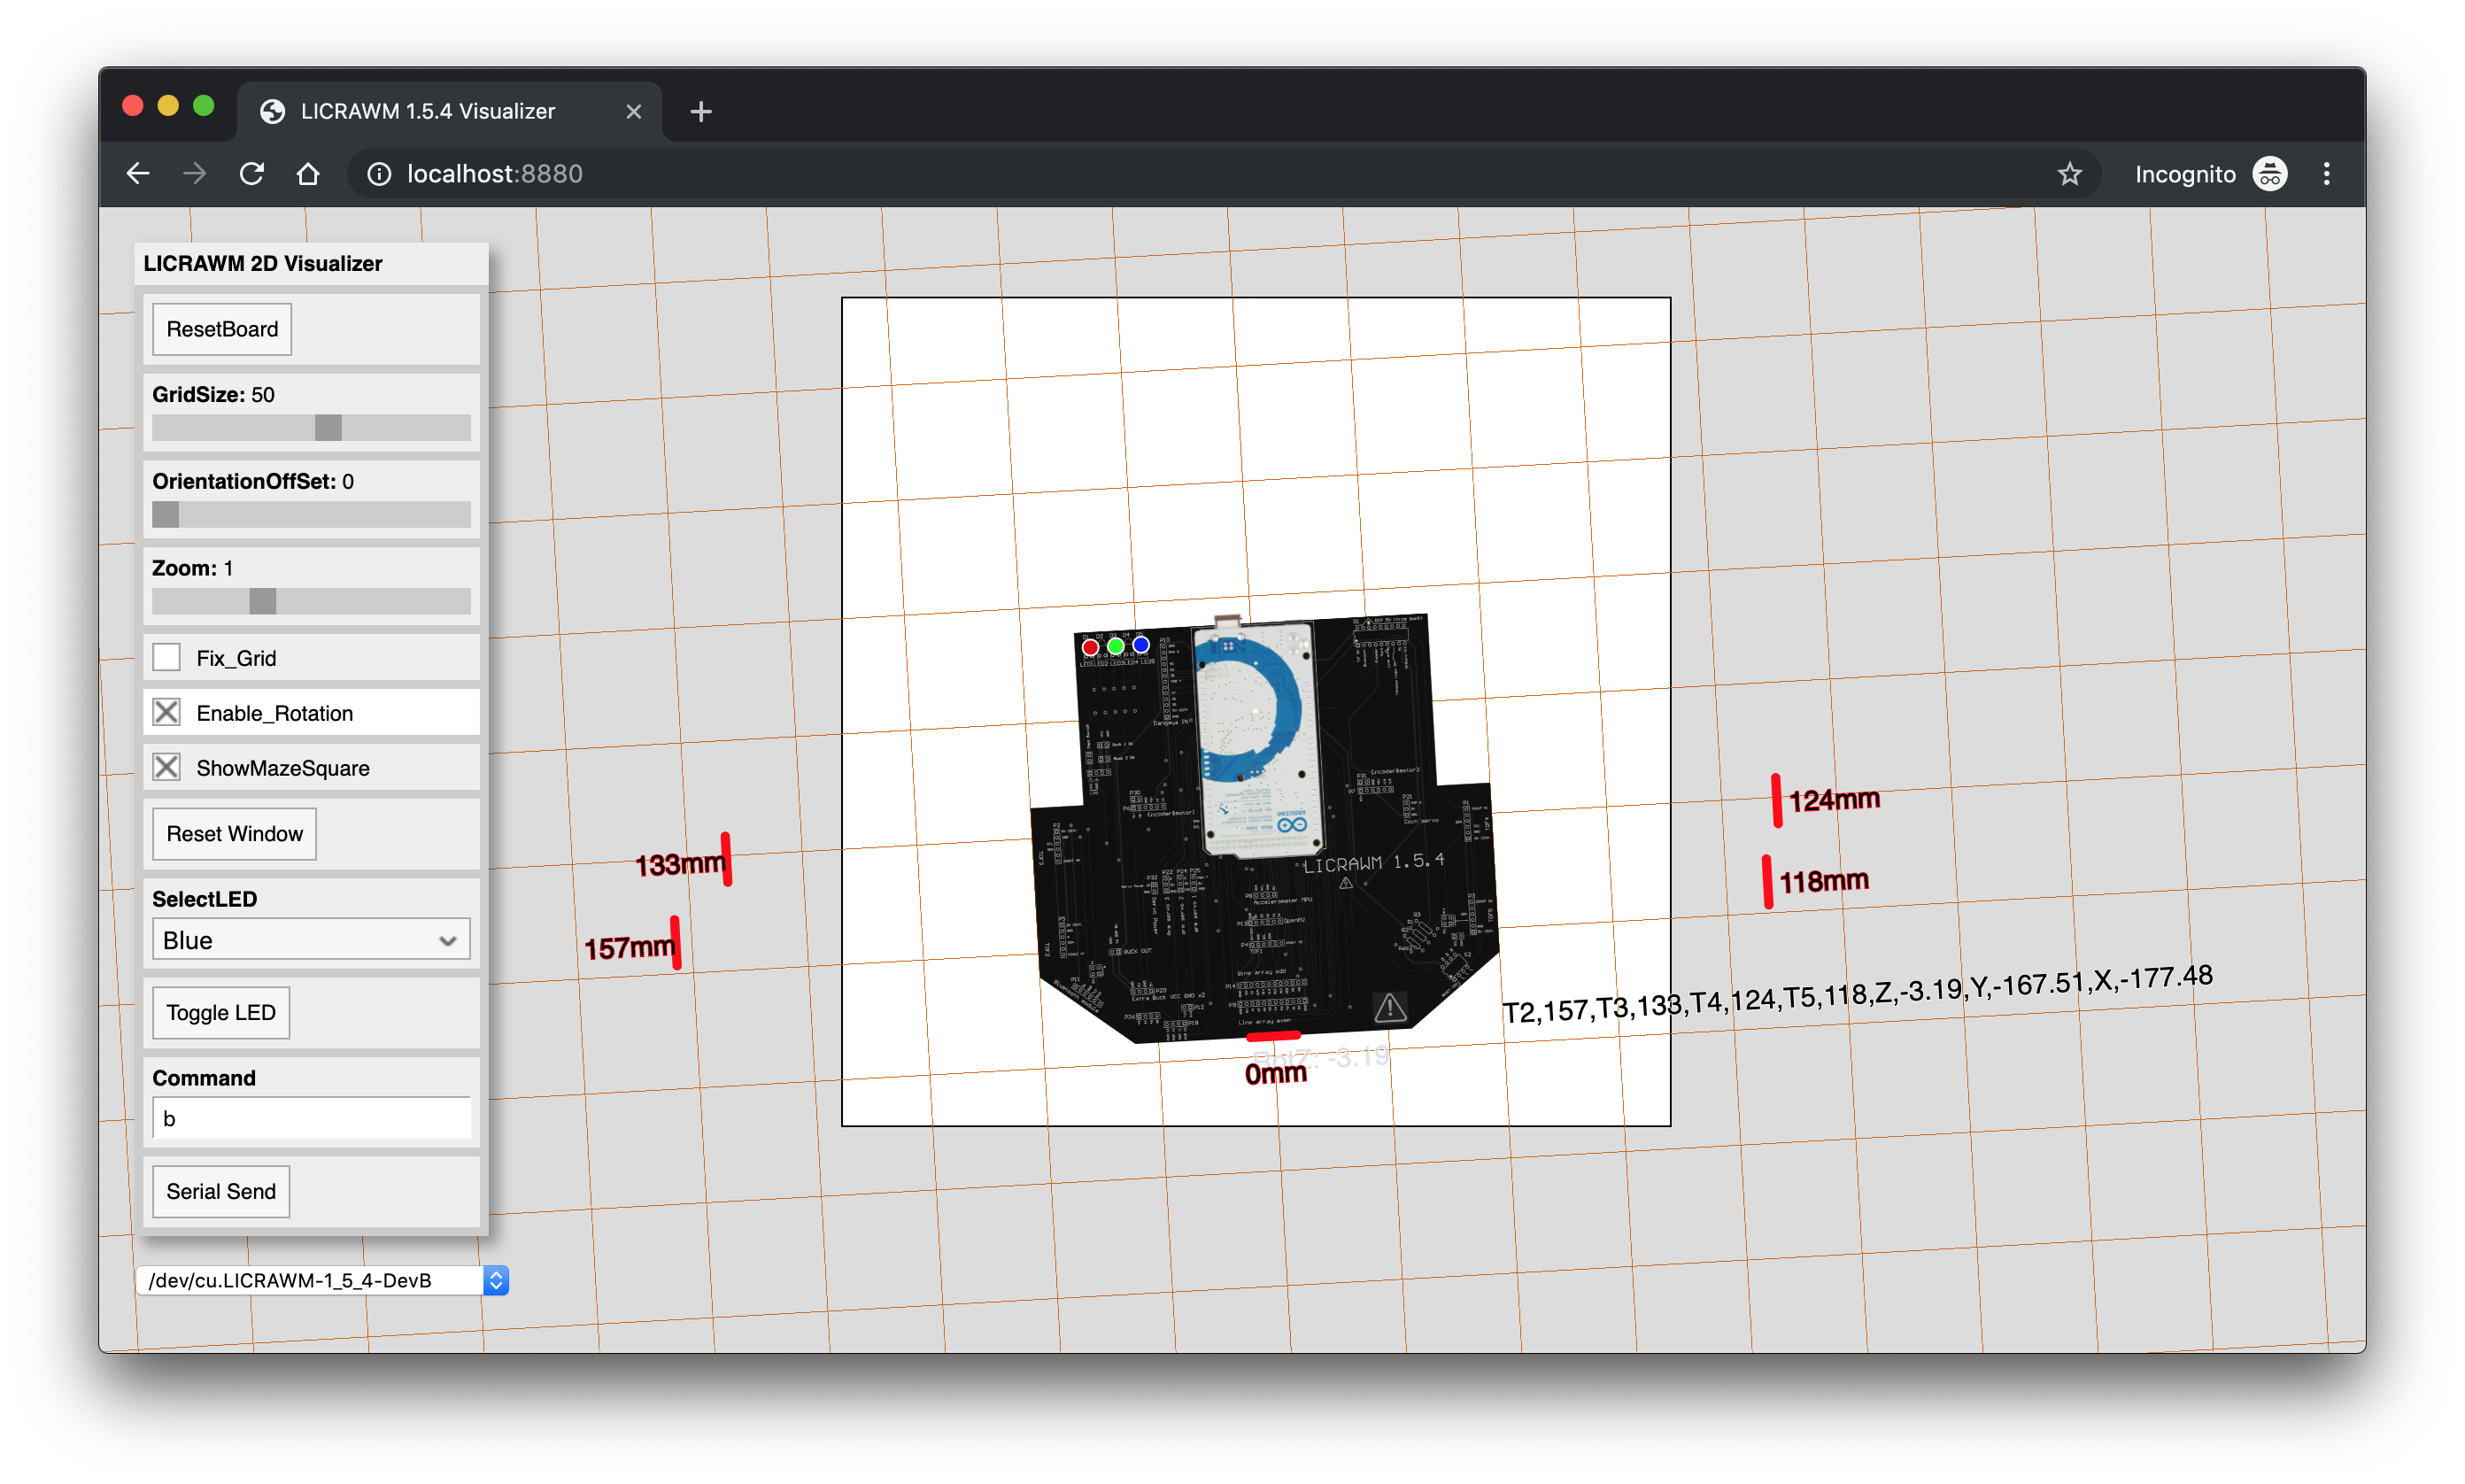Open a new browser tab

click(701, 111)
